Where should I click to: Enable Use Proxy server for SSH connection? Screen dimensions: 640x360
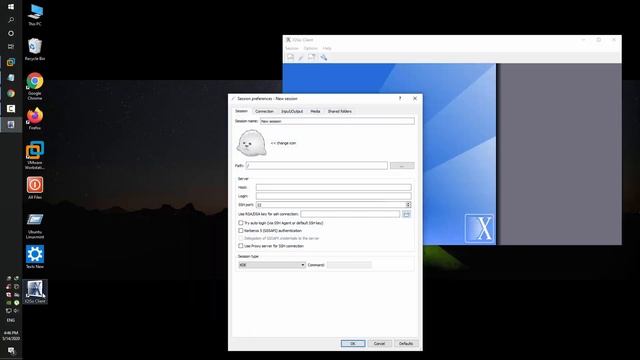(x=240, y=246)
